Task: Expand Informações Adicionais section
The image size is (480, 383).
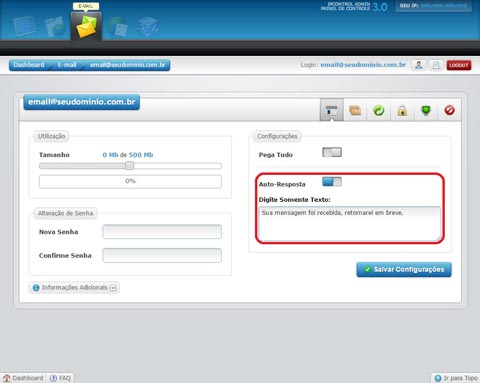Action: (74, 288)
